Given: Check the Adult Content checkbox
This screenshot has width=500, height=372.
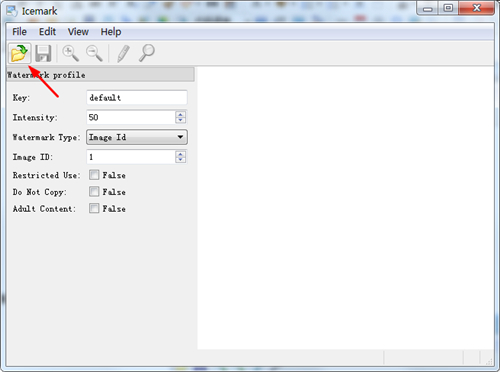Looking at the screenshot, I should pos(94,208).
